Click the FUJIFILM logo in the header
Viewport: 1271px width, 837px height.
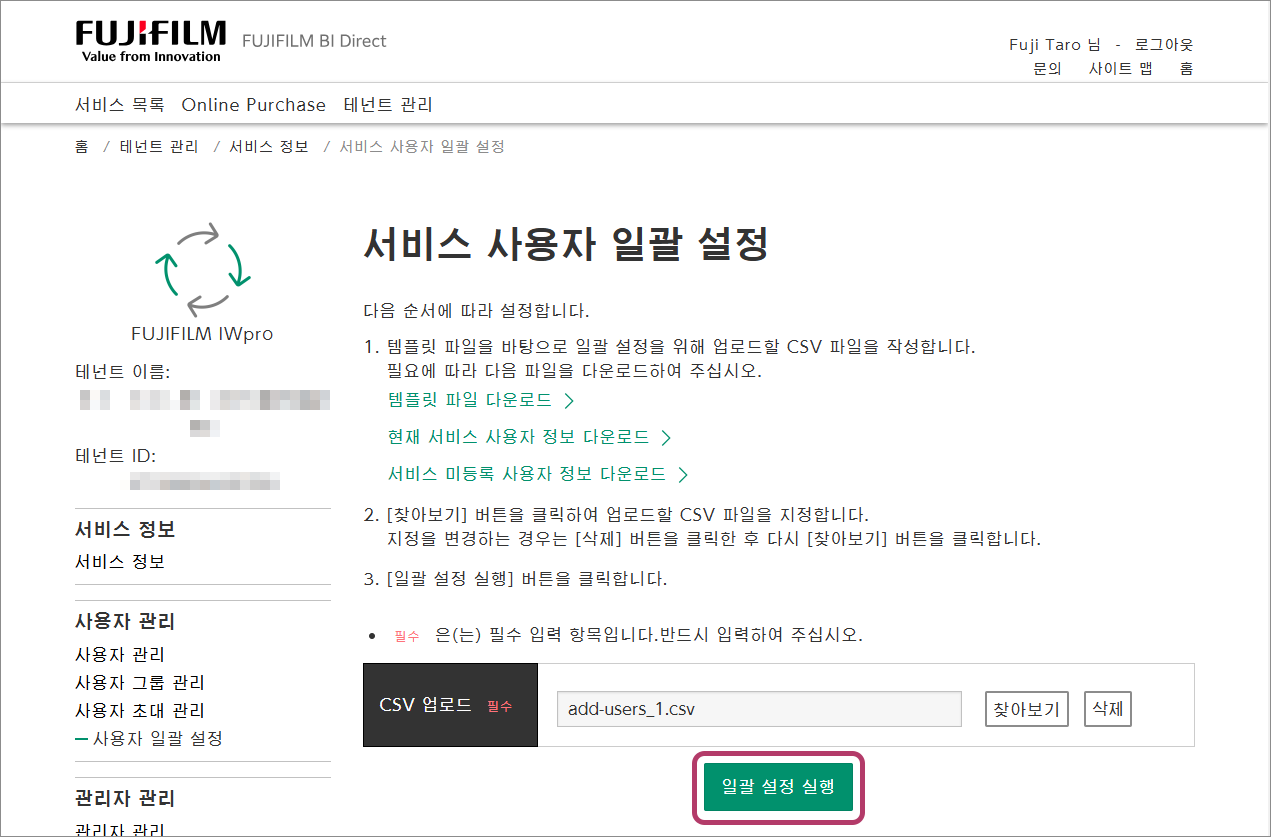pos(150,41)
